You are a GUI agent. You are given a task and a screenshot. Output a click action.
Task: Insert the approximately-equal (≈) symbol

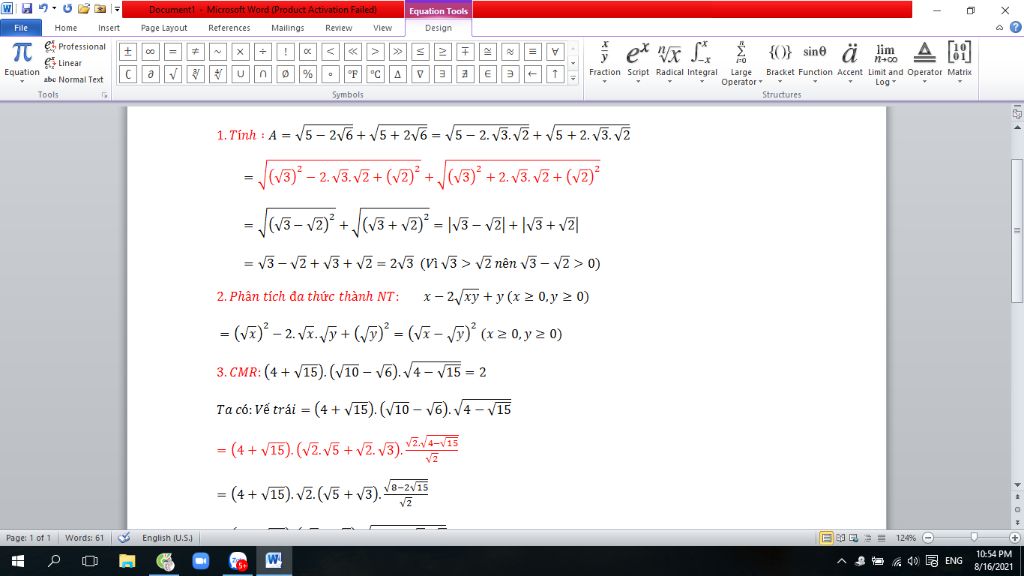[x=510, y=52]
